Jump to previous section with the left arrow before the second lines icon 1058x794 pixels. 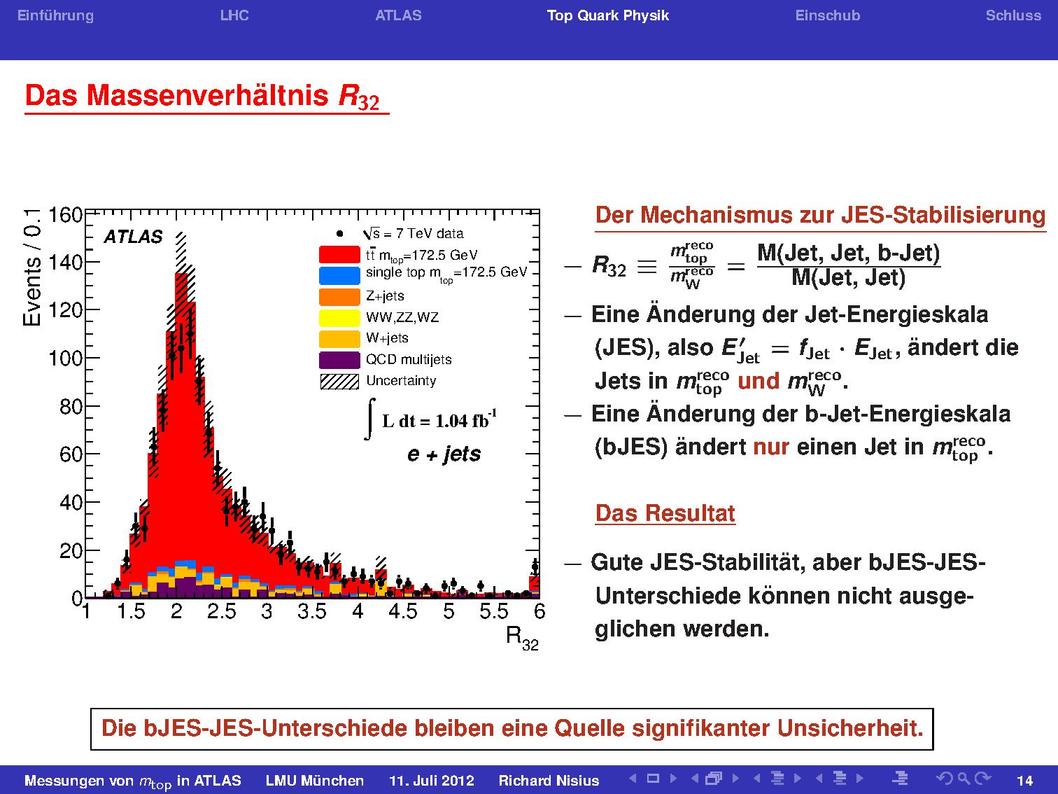(x=819, y=778)
